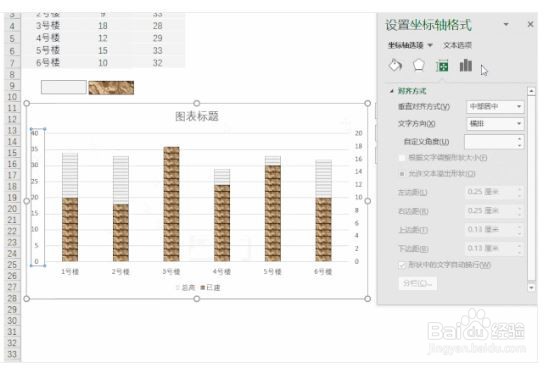Viewport: 558px width, 368px height.
Task: Select cell containing 3号楼
Action: pyautogui.click(x=48, y=26)
